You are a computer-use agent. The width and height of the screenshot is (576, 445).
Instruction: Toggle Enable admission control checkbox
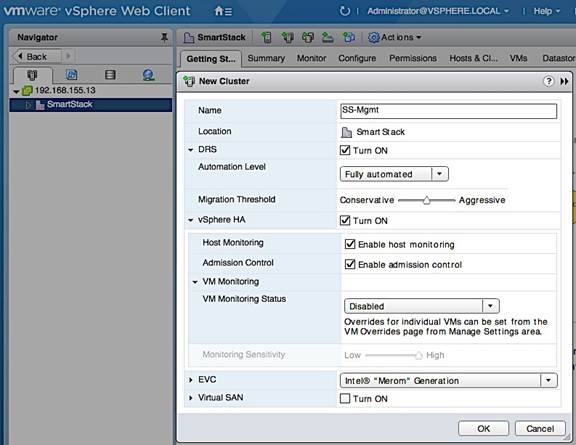tap(350, 264)
